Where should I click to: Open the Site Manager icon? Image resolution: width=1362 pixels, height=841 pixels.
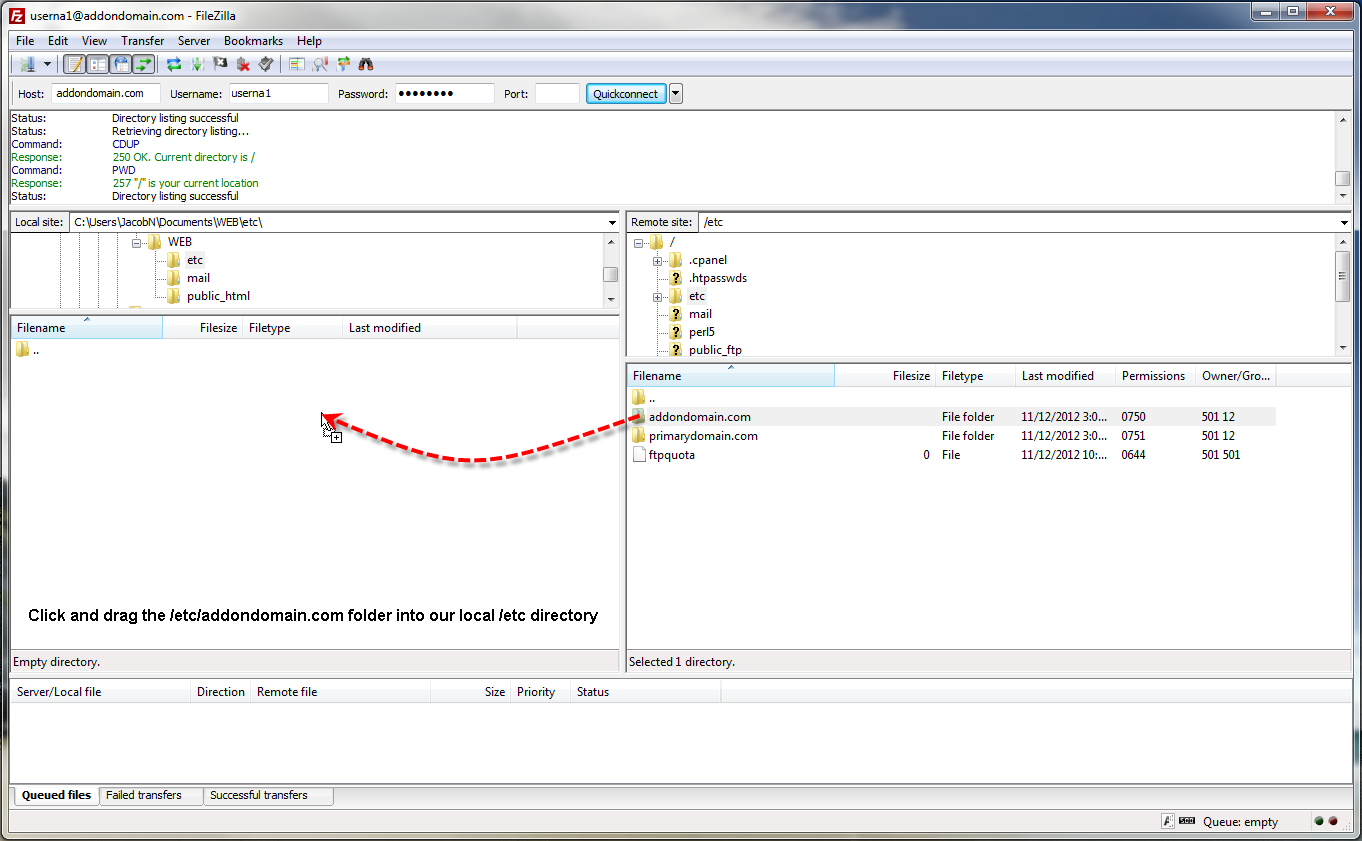point(27,64)
